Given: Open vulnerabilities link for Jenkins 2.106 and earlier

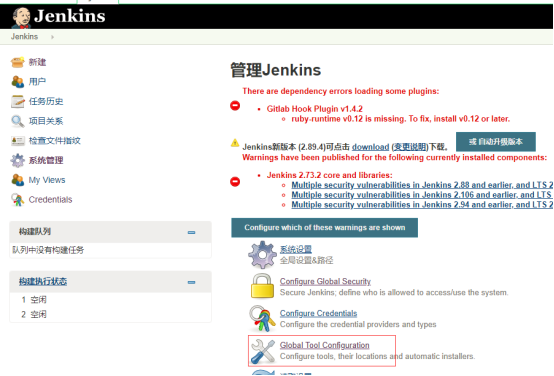Looking at the screenshot, I should click(422, 195).
